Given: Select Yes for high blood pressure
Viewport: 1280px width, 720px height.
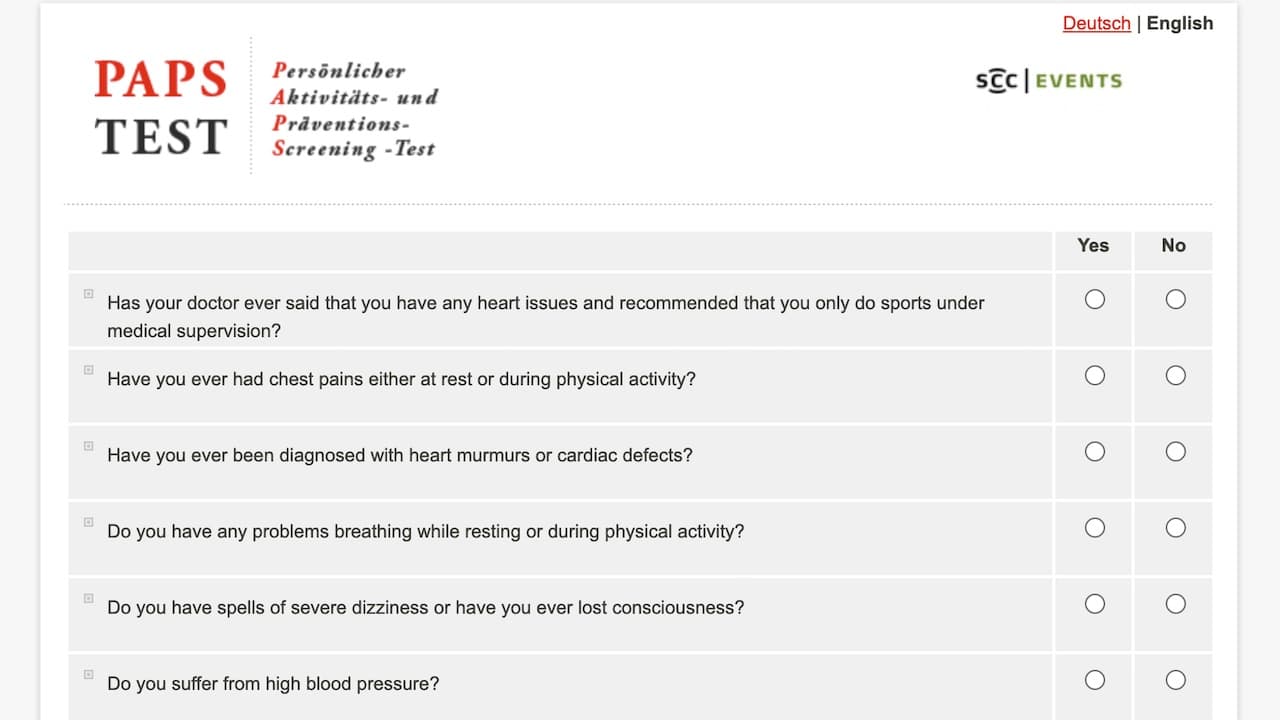Looking at the screenshot, I should click(1095, 680).
